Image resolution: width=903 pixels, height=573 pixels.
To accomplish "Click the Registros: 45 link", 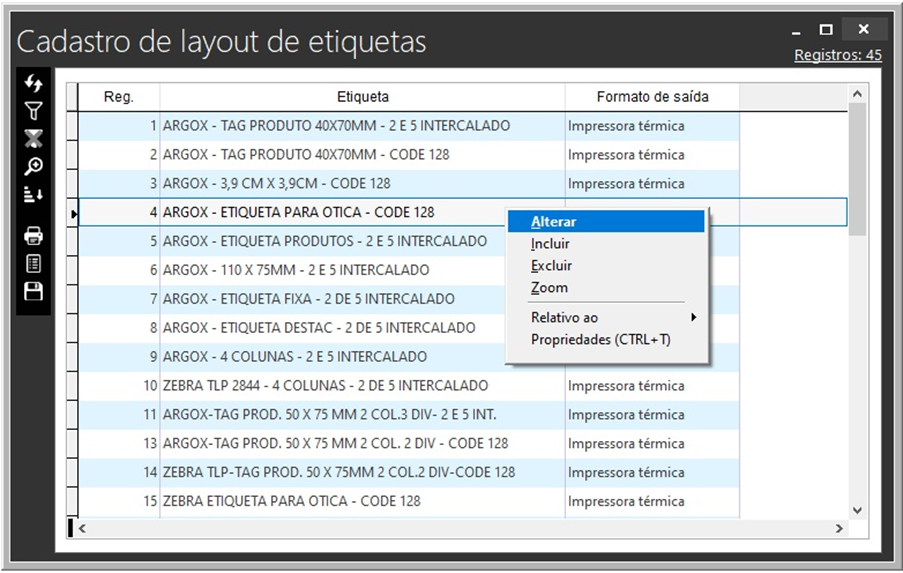I will point(837,55).
